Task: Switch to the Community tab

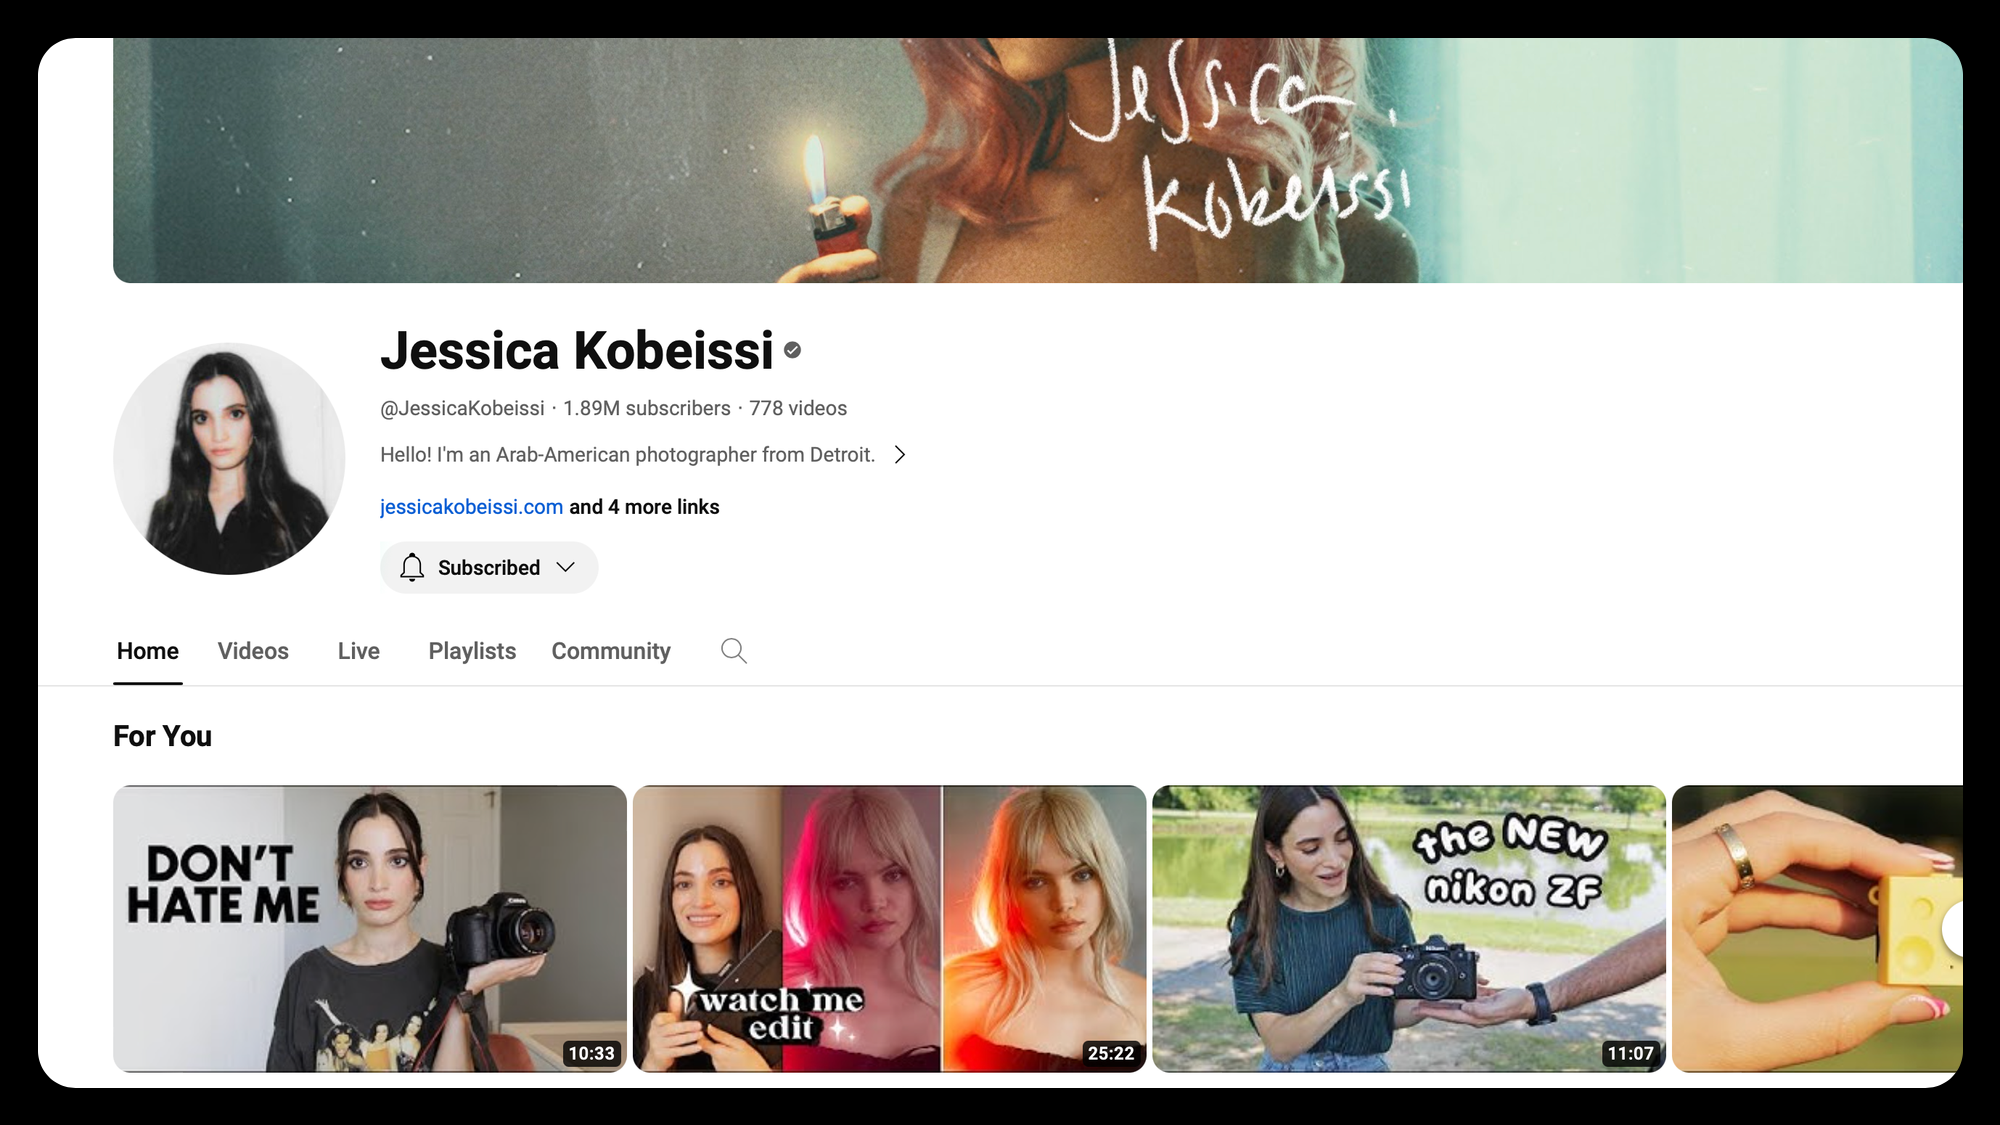Action: [610, 651]
